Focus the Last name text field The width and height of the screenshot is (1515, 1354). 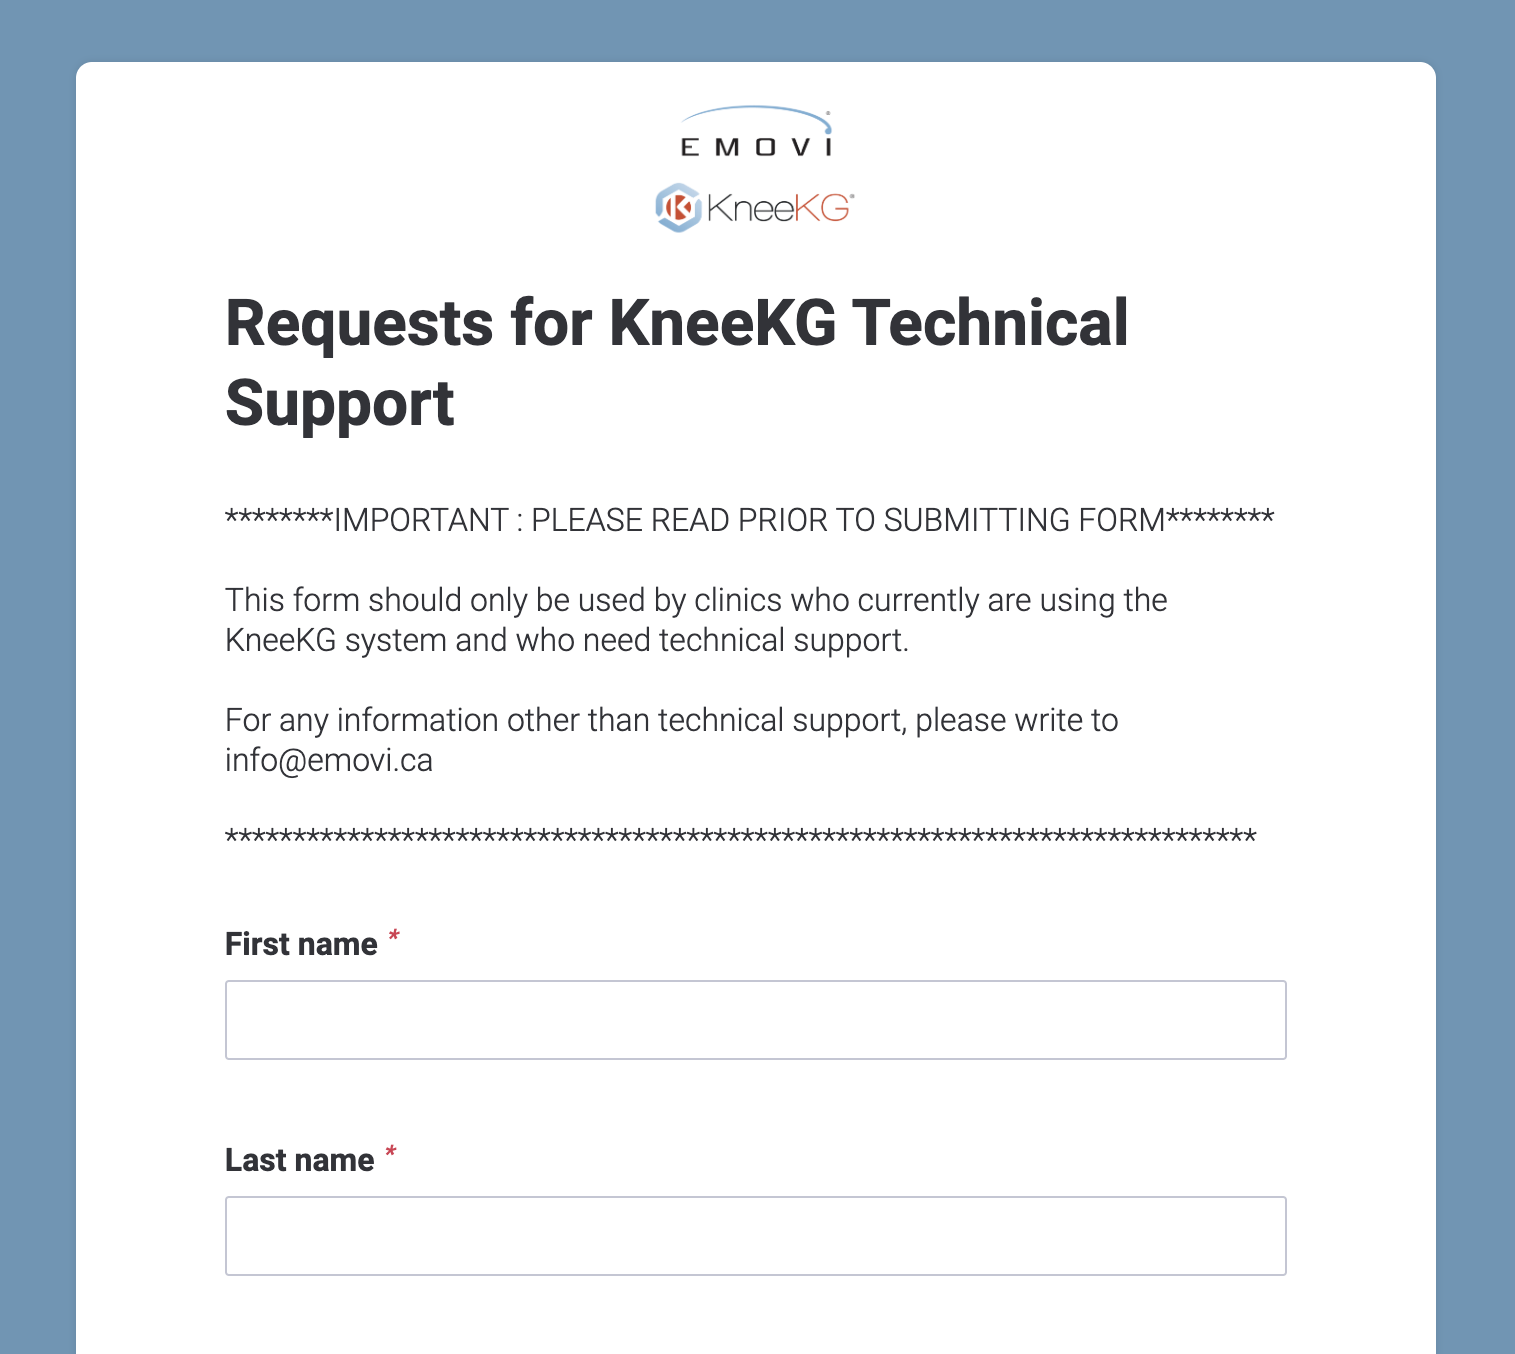point(756,1236)
